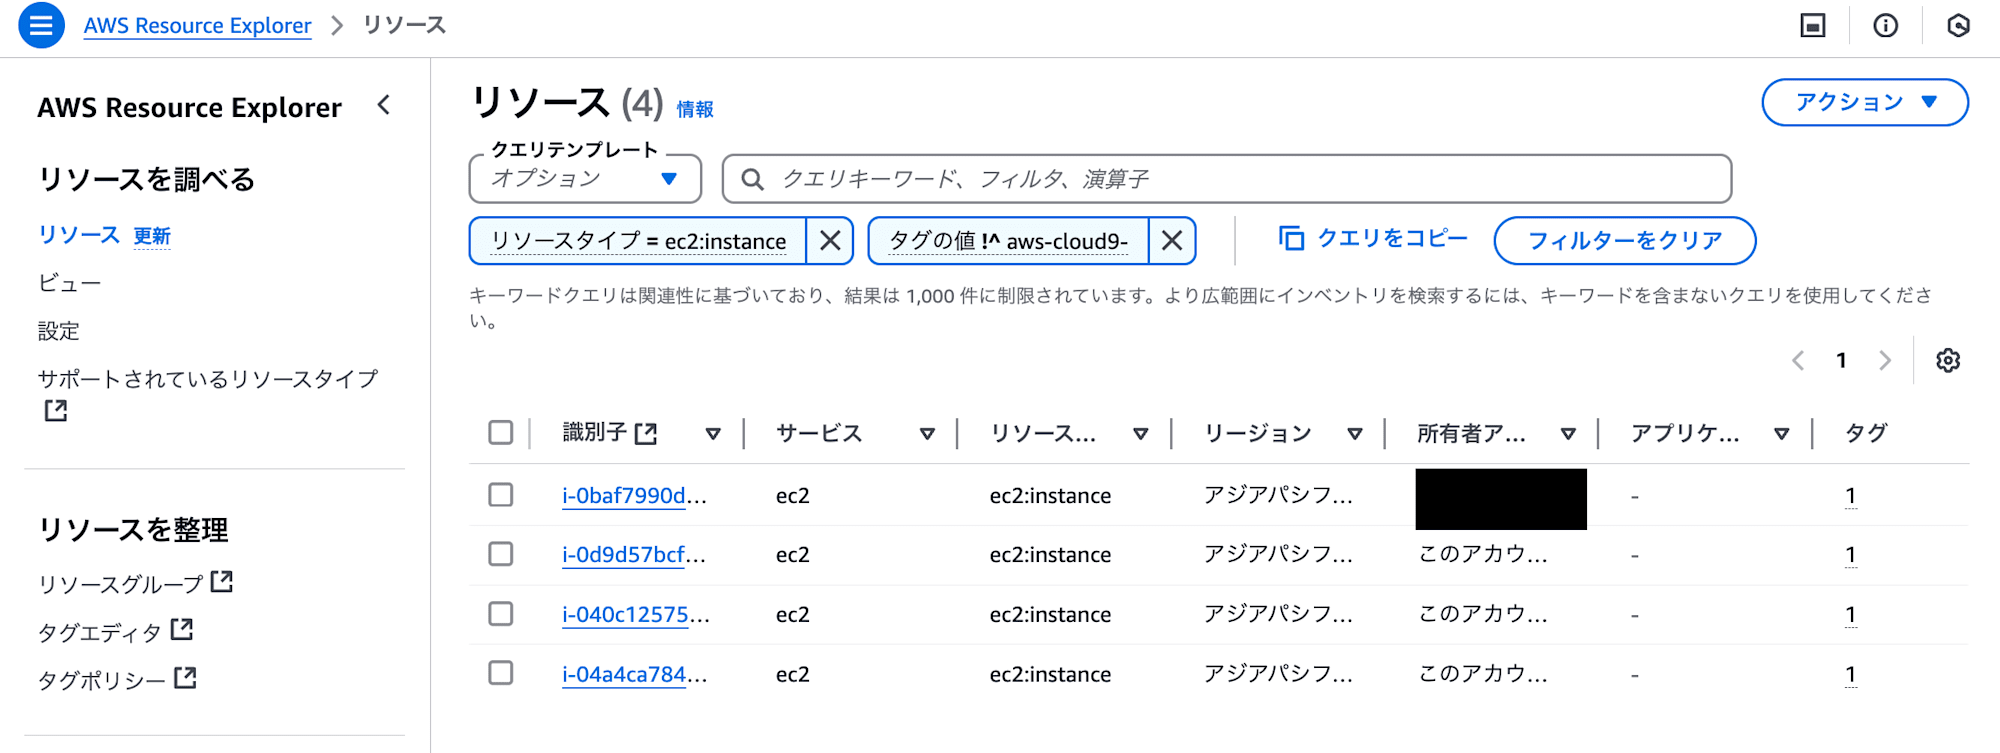2000x753 pixels.
Task: Click the リソースタイプ = ec2:instance filter chip
Action: click(638, 241)
